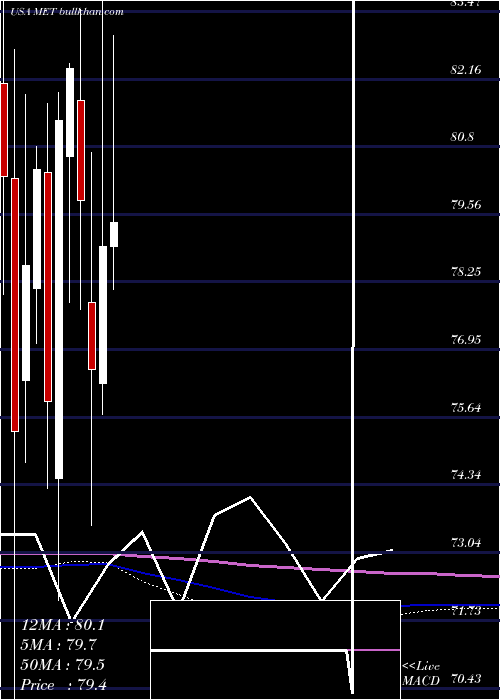Click the short red candle near 76.95
Image resolution: width=500 pixels, height=700 pixels.
tap(92, 336)
